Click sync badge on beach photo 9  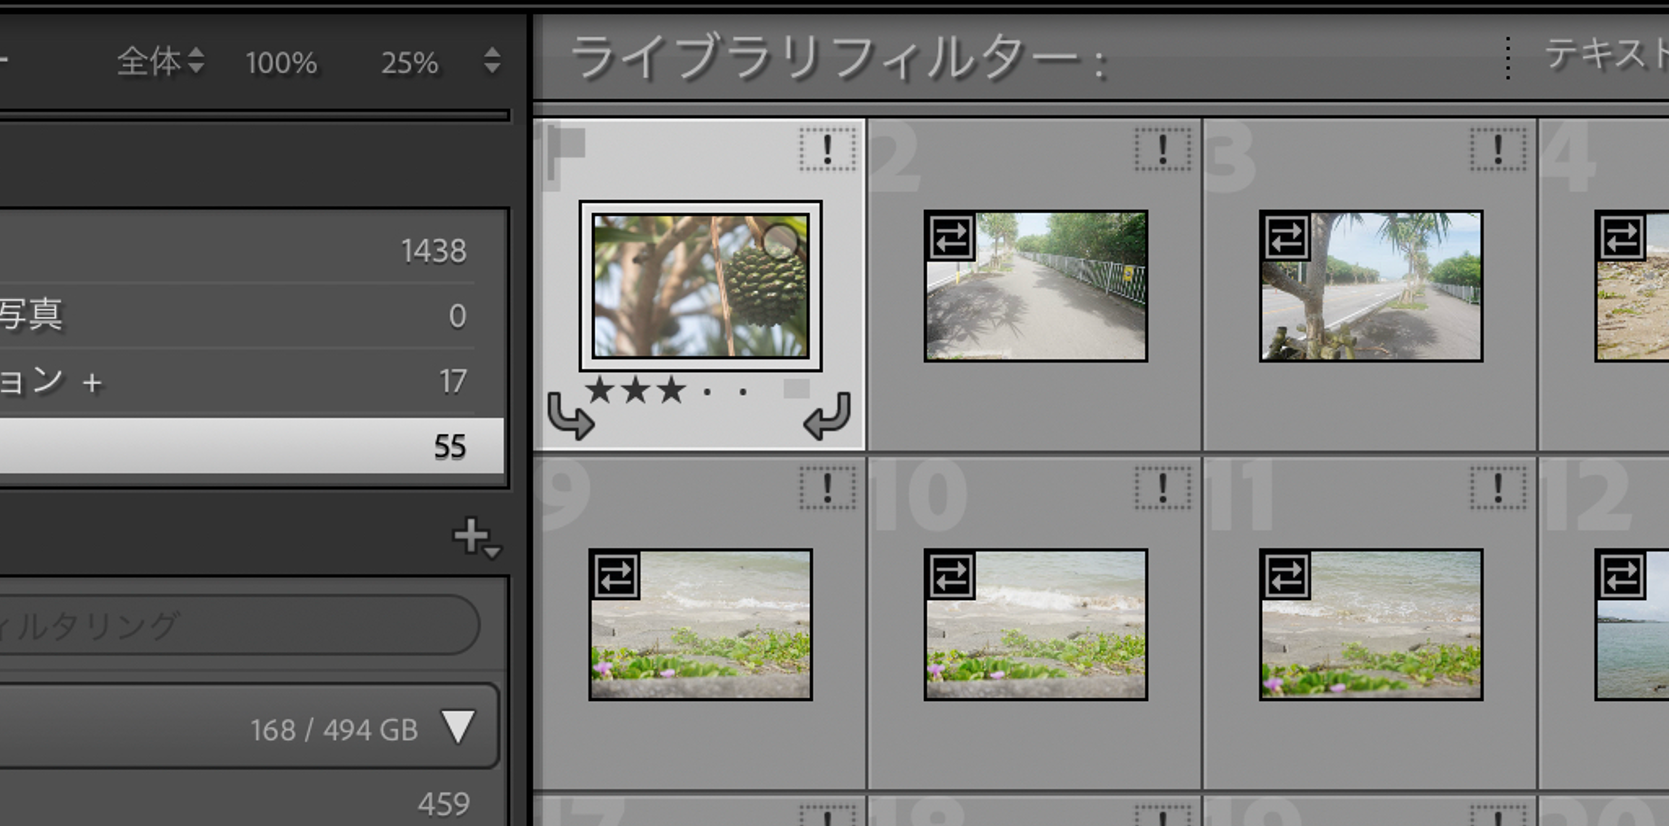coord(615,575)
